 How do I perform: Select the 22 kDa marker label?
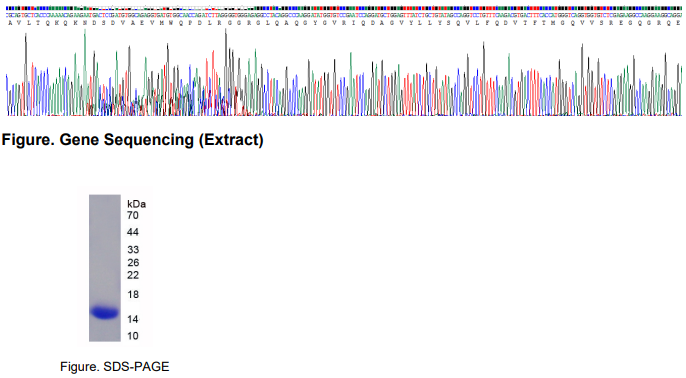(133, 275)
